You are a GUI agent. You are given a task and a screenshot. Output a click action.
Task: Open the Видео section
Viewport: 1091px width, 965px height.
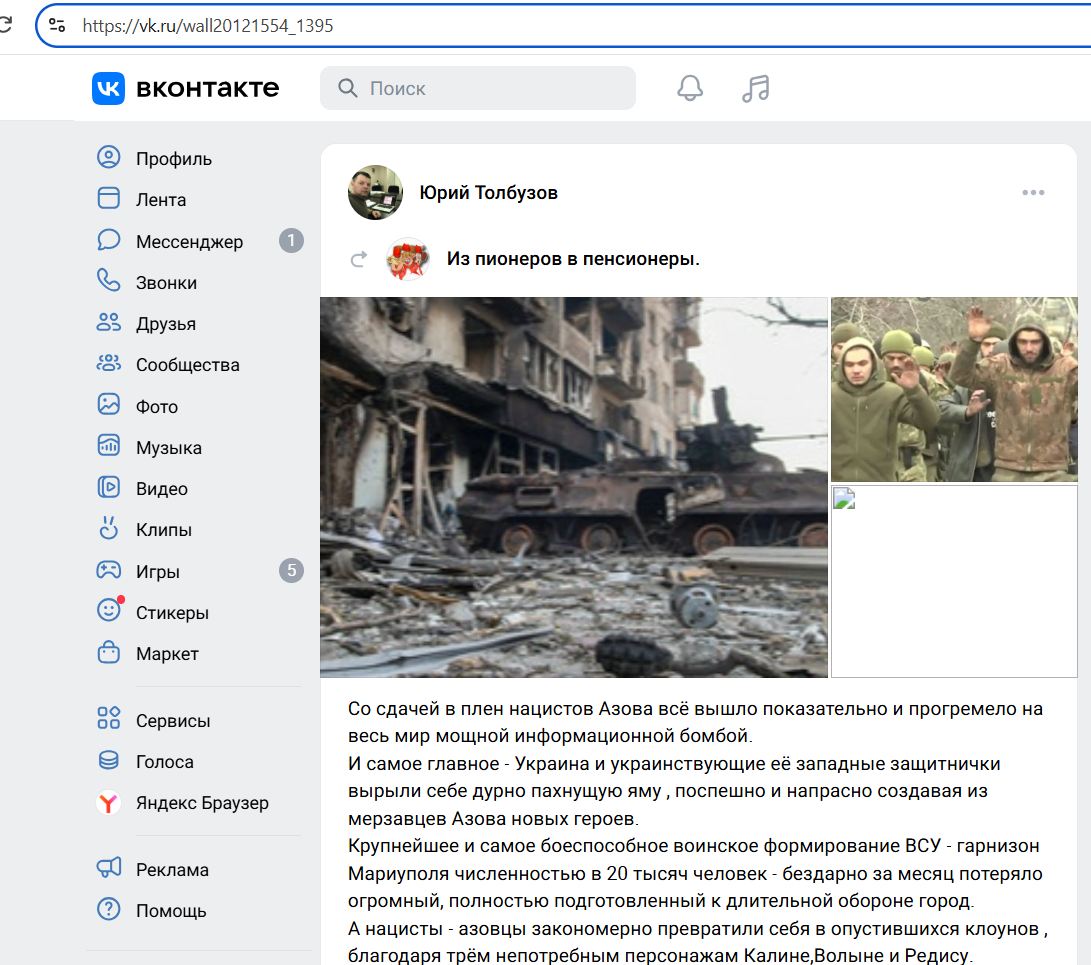161,488
